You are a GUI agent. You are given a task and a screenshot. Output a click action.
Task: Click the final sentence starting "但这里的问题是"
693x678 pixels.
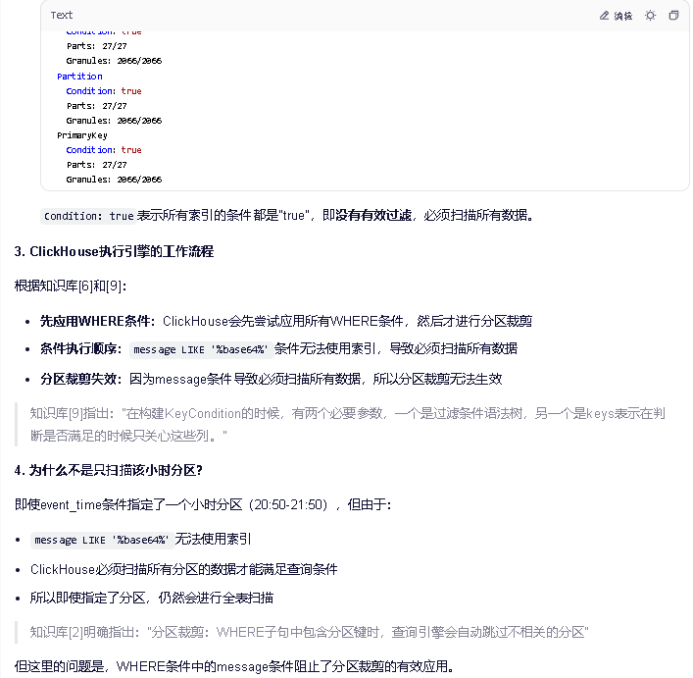coord(234,666)
